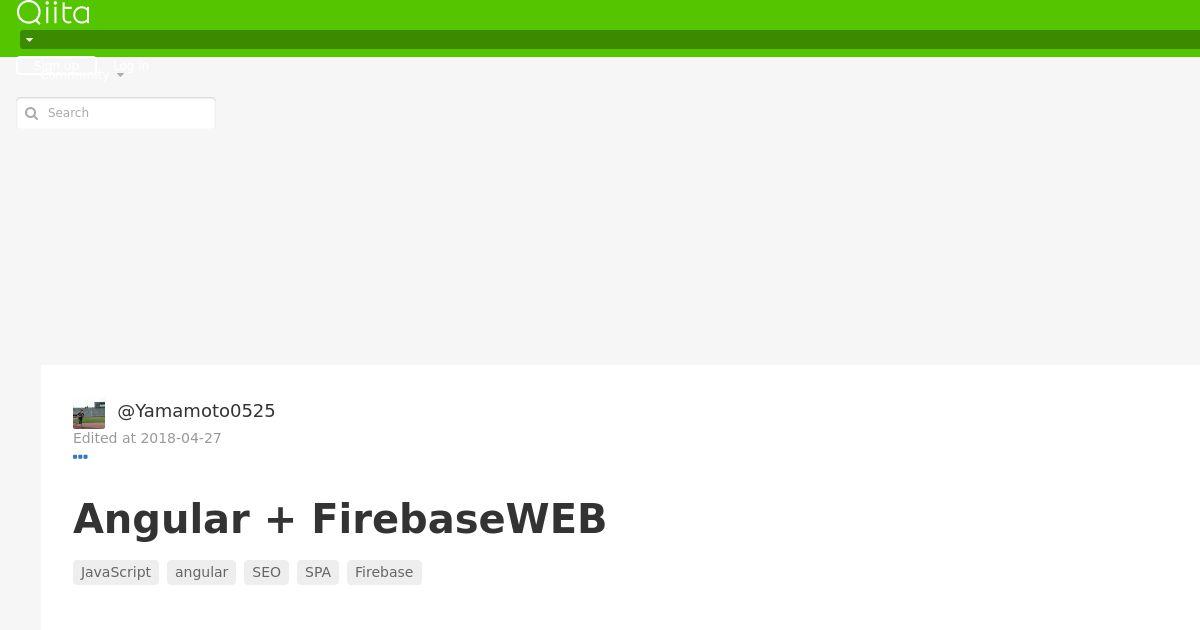Open the Qiita logo home link
Viewport: 1200px width, 630px height.
(53, 12)
